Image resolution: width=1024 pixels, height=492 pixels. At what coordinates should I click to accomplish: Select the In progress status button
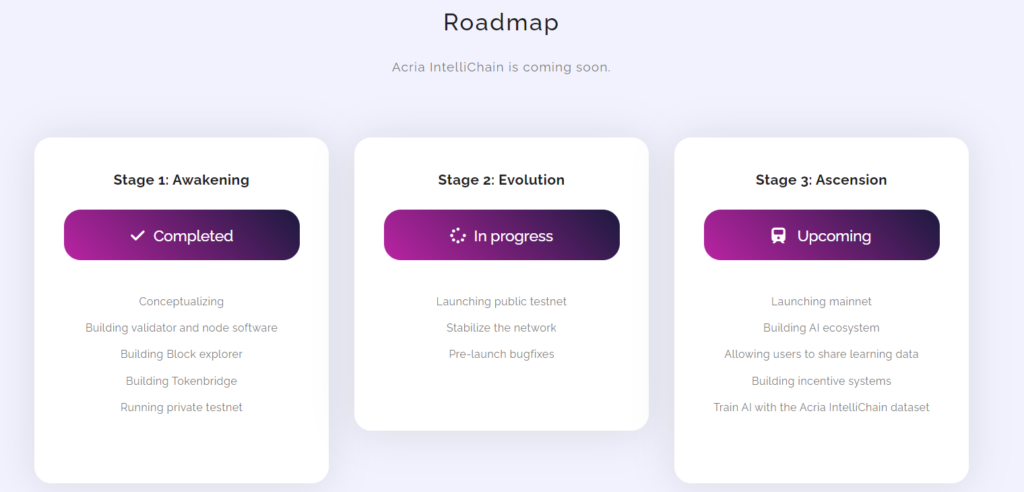pyautogui.click(x=502, y=235)
